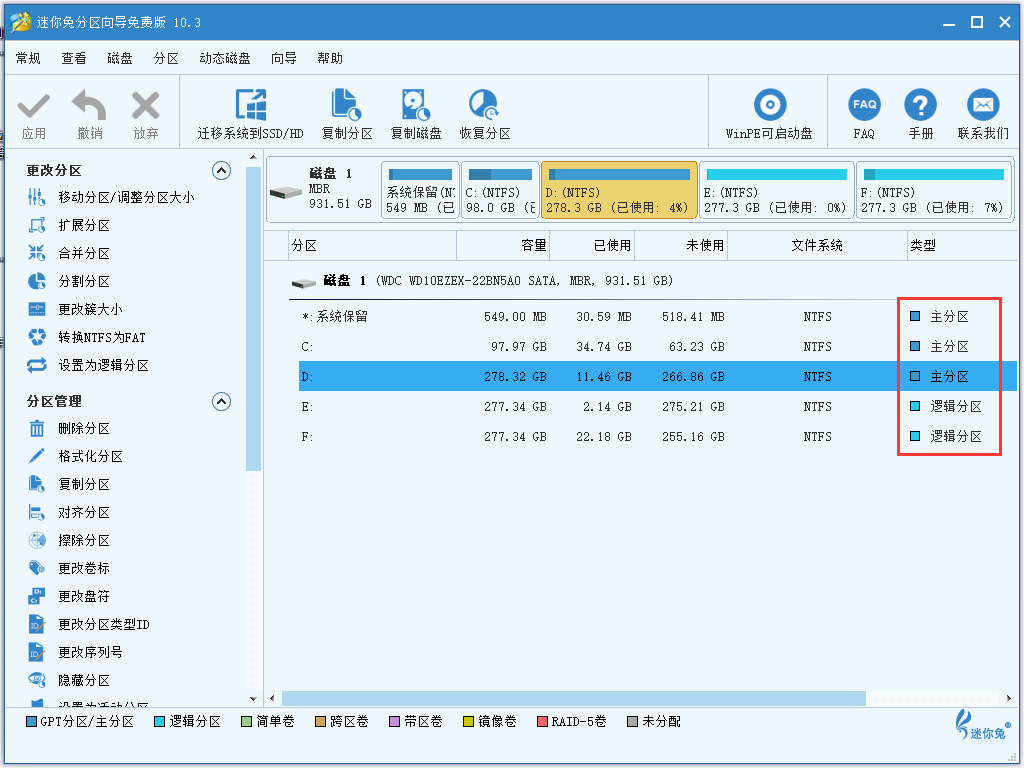Open the Partition (分区) menu
The image size is (1024, 768).
(x=166, y=59)
